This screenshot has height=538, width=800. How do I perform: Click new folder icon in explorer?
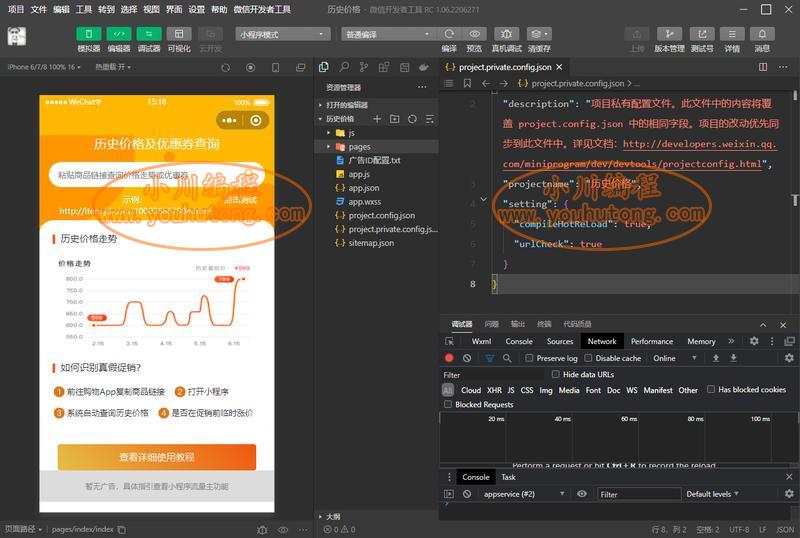pyautogui.click(x=394, y=119)
